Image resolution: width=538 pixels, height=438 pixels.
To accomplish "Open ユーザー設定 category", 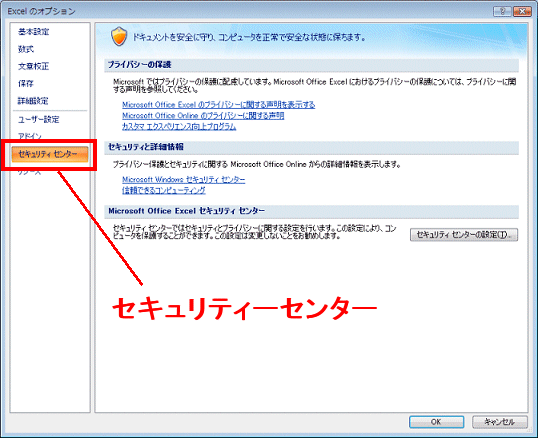I will point(38,119).
